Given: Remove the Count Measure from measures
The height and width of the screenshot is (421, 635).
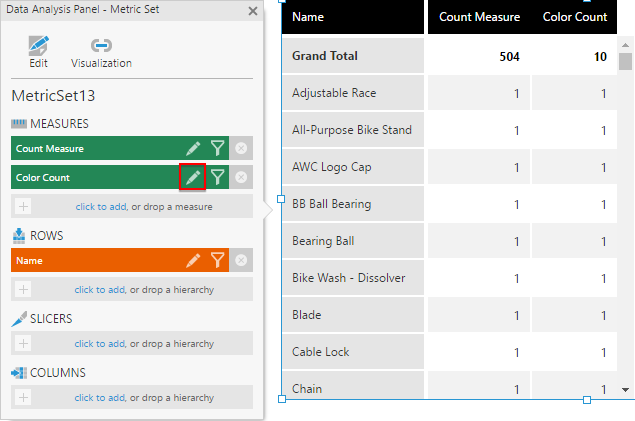Looking at the screenshot, I should (241, 148).
